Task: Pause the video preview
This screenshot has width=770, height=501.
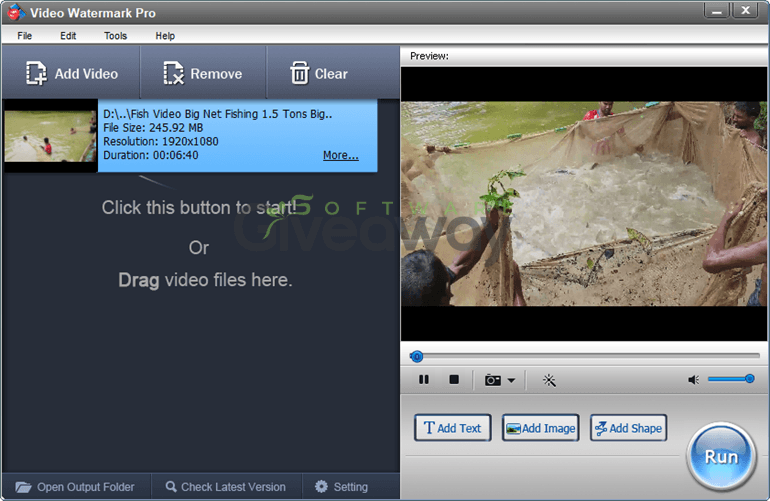Action: pyautogui.click(x=423, y=379)
